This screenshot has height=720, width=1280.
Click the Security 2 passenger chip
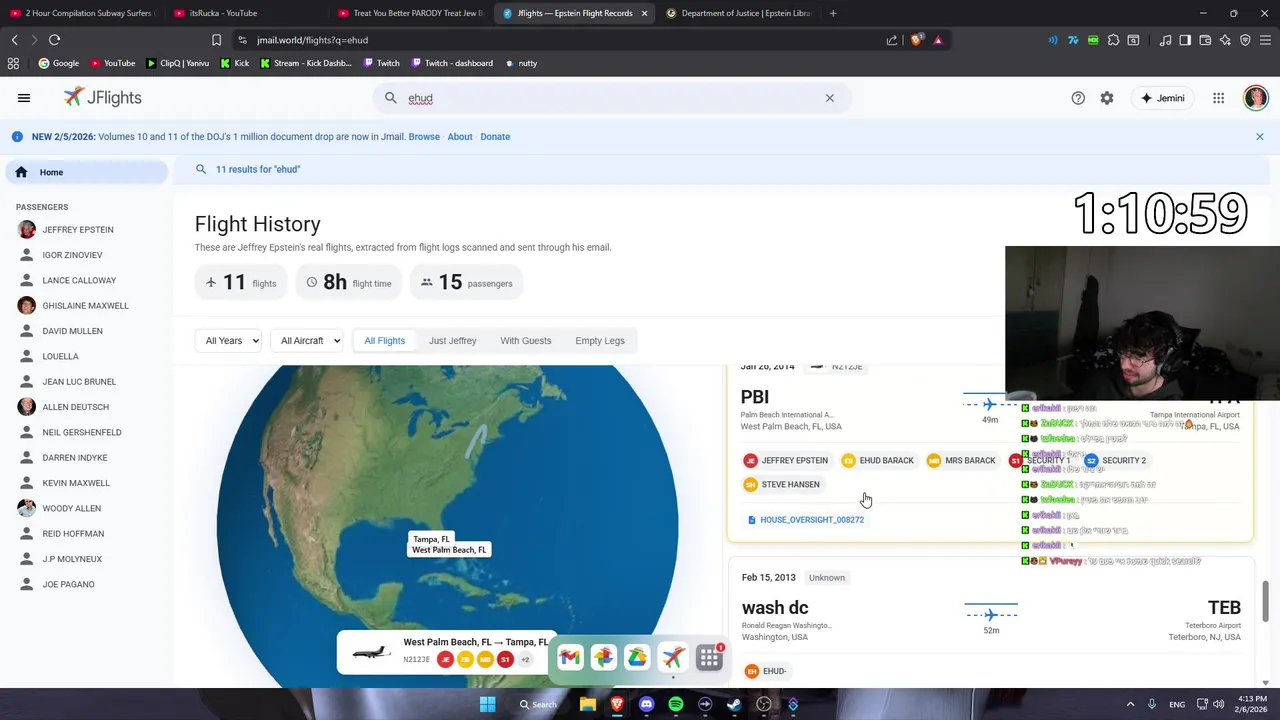[1115, 461]
